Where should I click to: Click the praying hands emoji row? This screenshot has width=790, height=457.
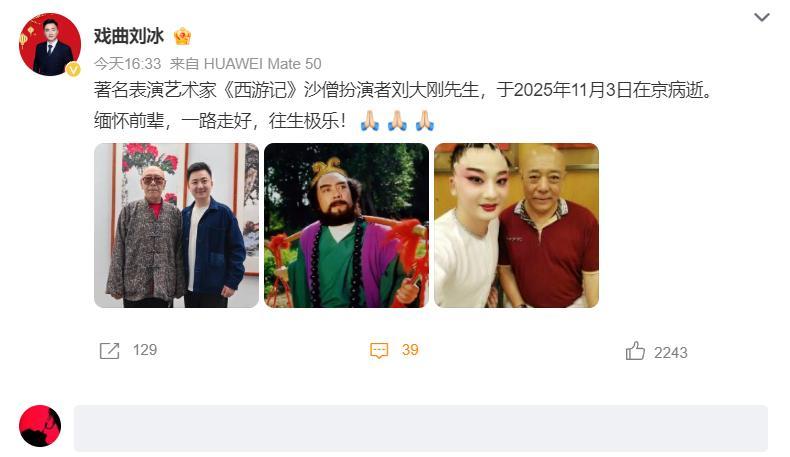(397, 121)
